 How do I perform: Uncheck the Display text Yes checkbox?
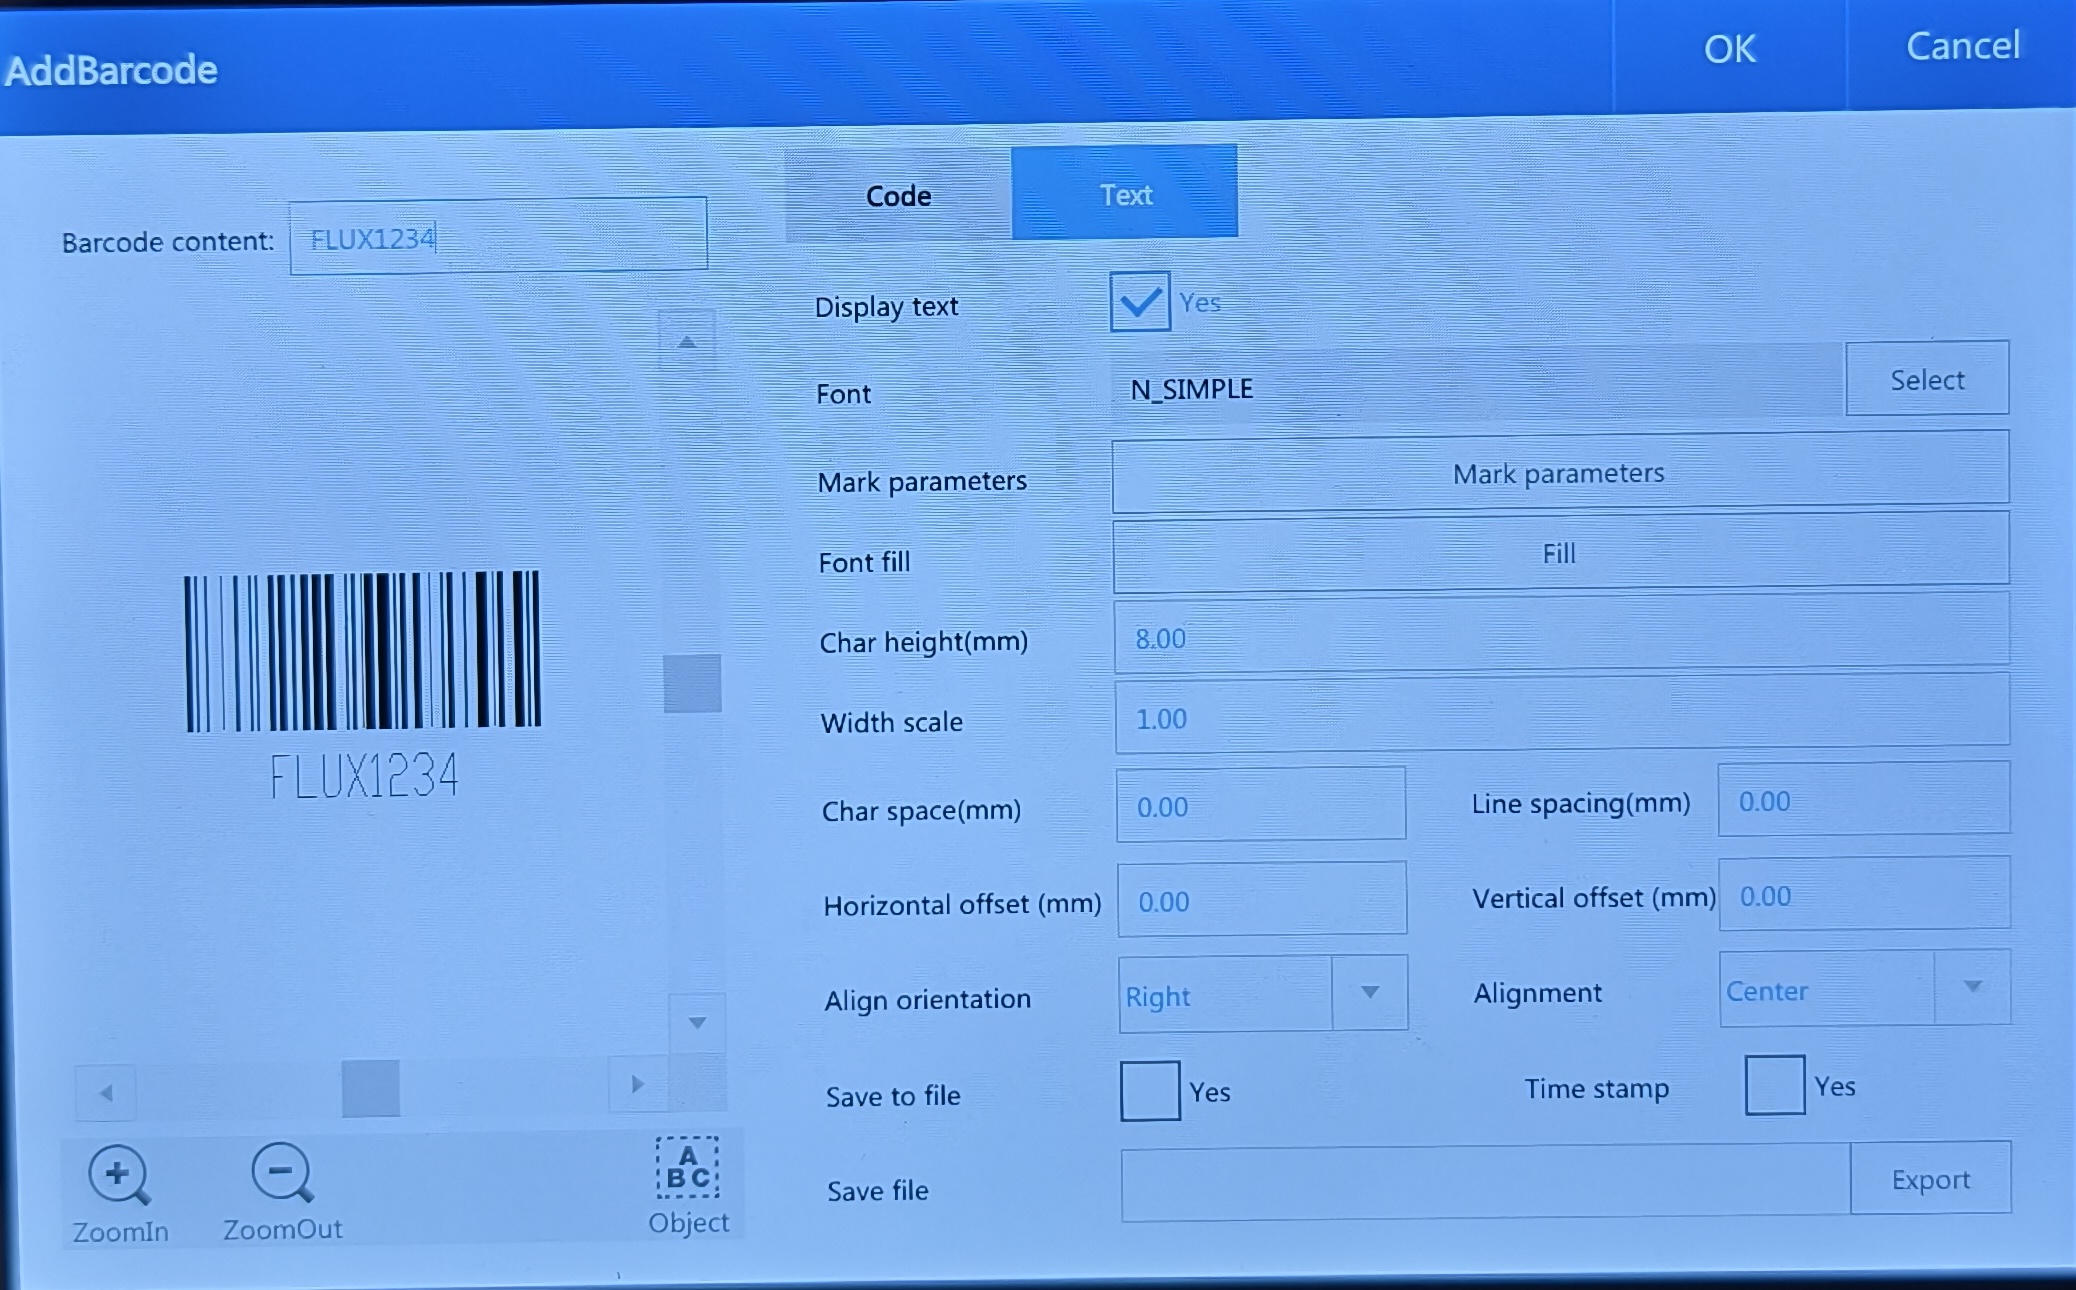1139,302
